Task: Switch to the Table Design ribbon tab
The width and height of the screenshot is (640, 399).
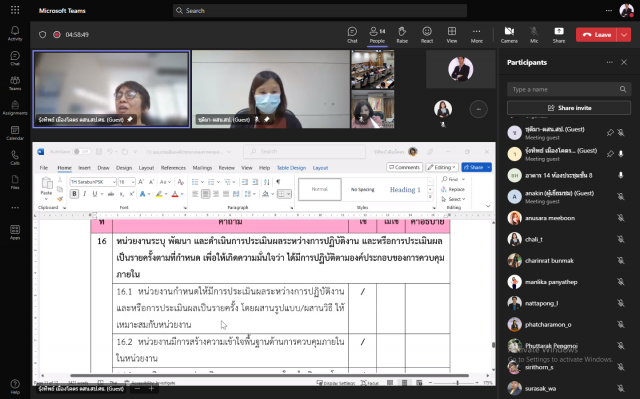Action: point(291,168)
